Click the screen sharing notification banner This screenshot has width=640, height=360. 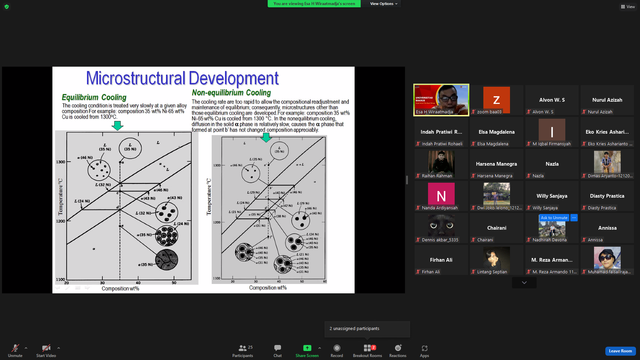click(314, 4)
